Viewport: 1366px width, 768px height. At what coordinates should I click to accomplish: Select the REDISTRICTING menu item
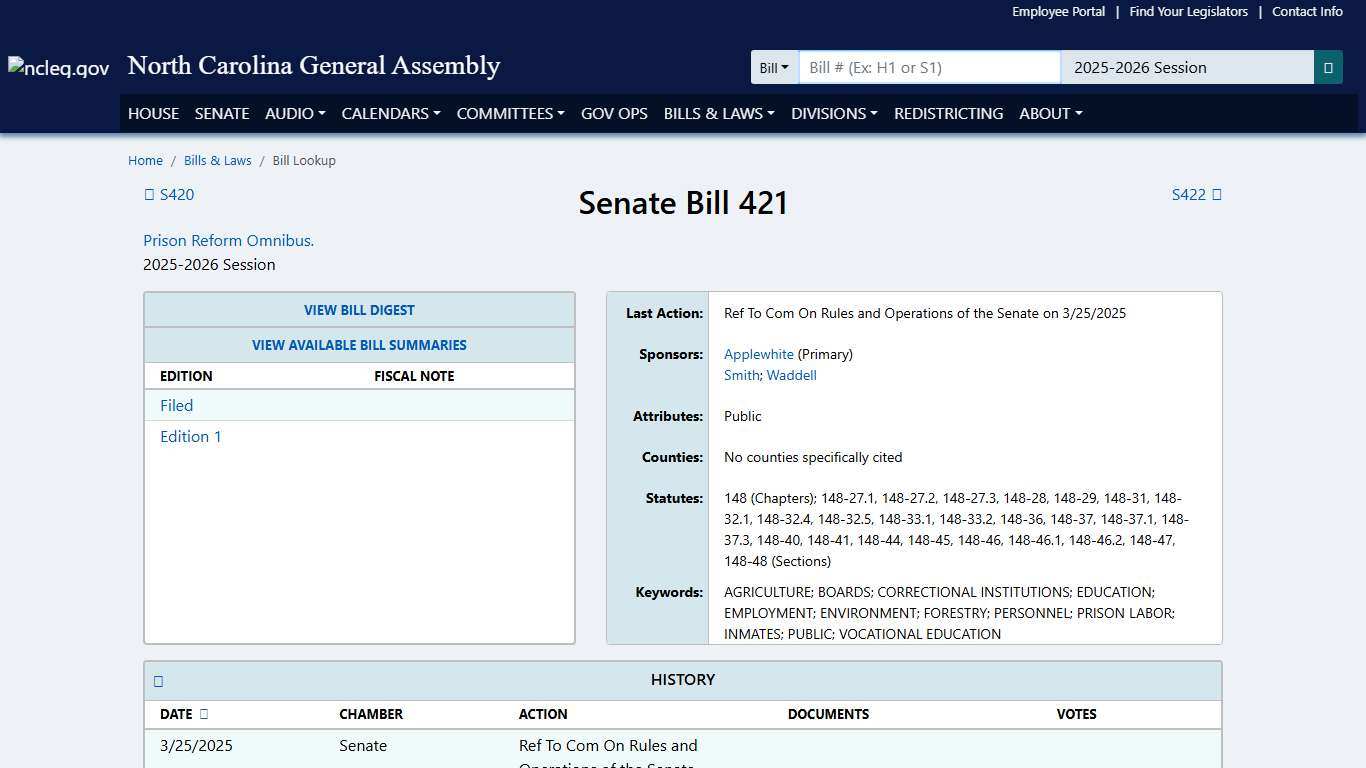(948, 113)
